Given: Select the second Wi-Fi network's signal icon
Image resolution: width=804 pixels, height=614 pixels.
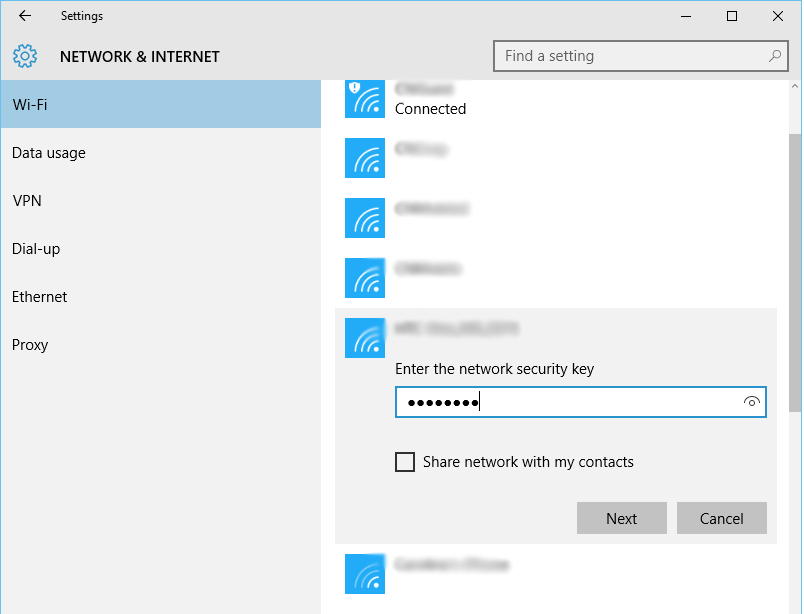Looking at the screenshot, I should point(365,158).
